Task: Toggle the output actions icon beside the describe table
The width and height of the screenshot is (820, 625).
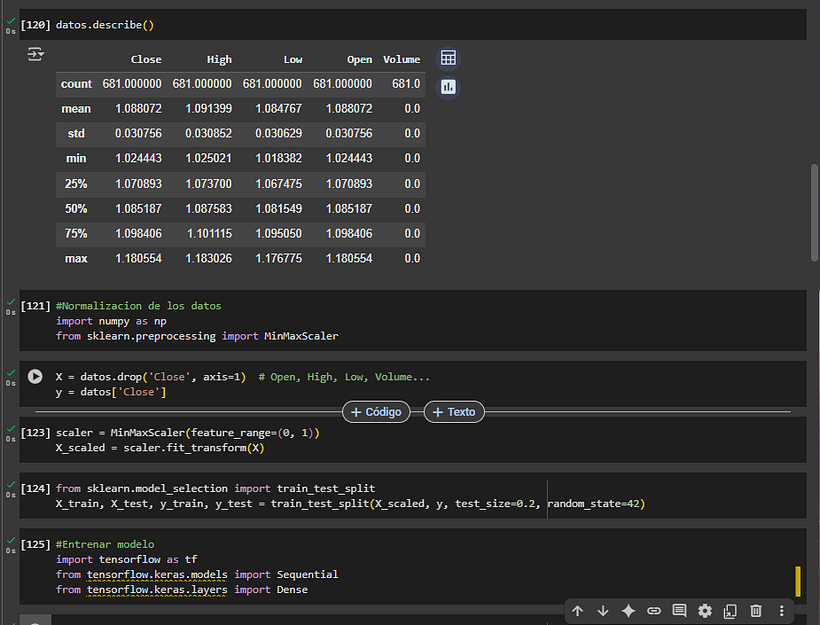Action: 36,54
